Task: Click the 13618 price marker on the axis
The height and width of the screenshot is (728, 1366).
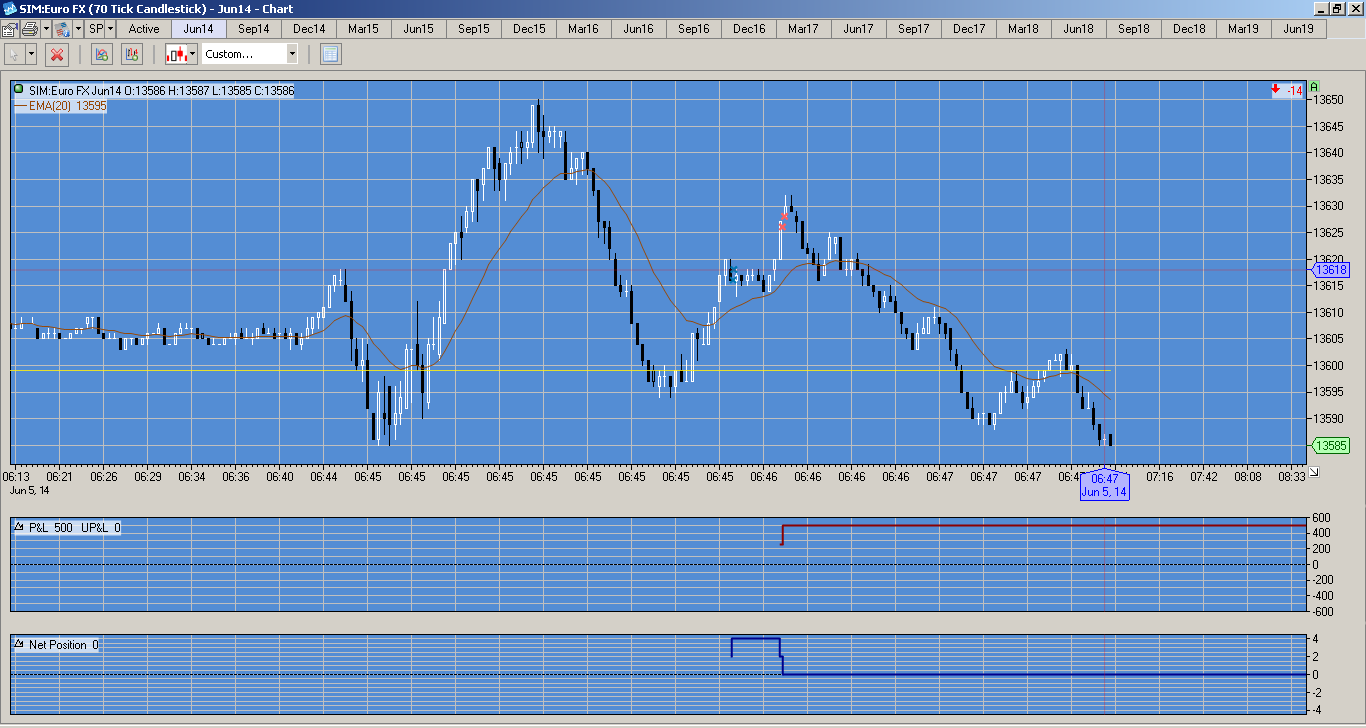Action: (x=1330, y=270)
